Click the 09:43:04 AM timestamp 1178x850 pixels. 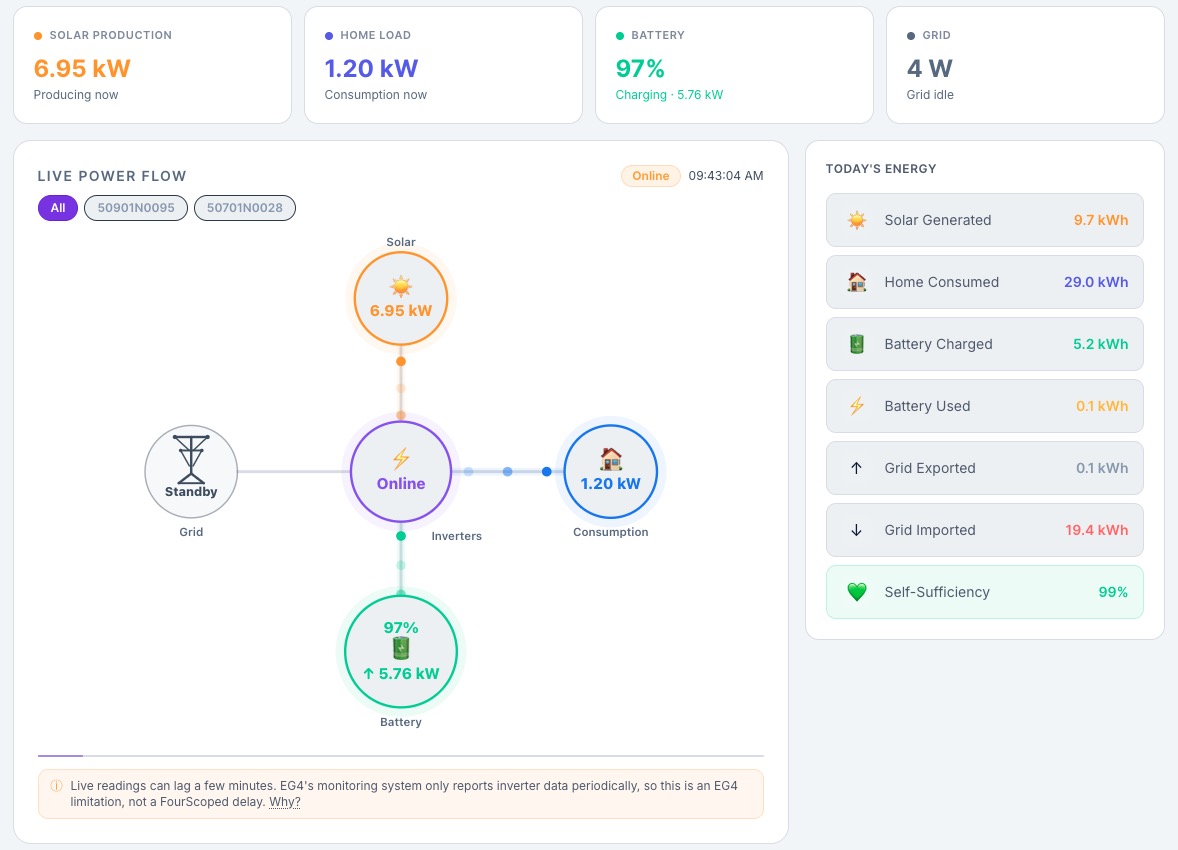click(726, 176)
